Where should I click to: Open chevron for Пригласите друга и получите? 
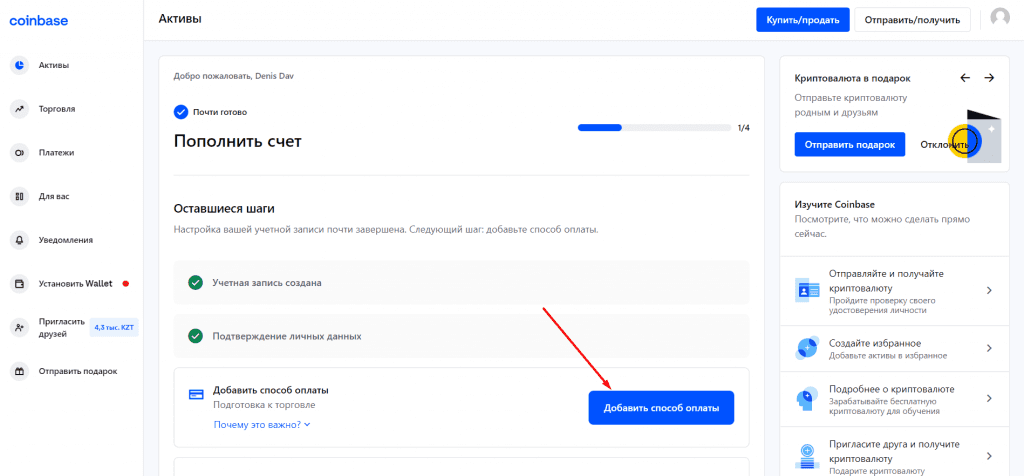[x=989, y=456]
